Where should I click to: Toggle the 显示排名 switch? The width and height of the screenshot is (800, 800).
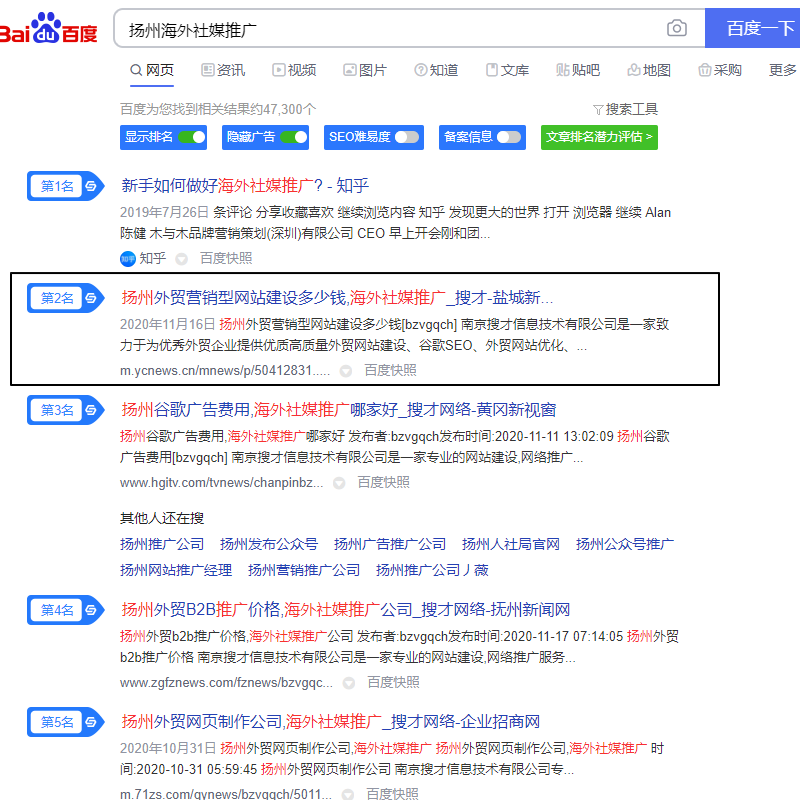point(192,137)
